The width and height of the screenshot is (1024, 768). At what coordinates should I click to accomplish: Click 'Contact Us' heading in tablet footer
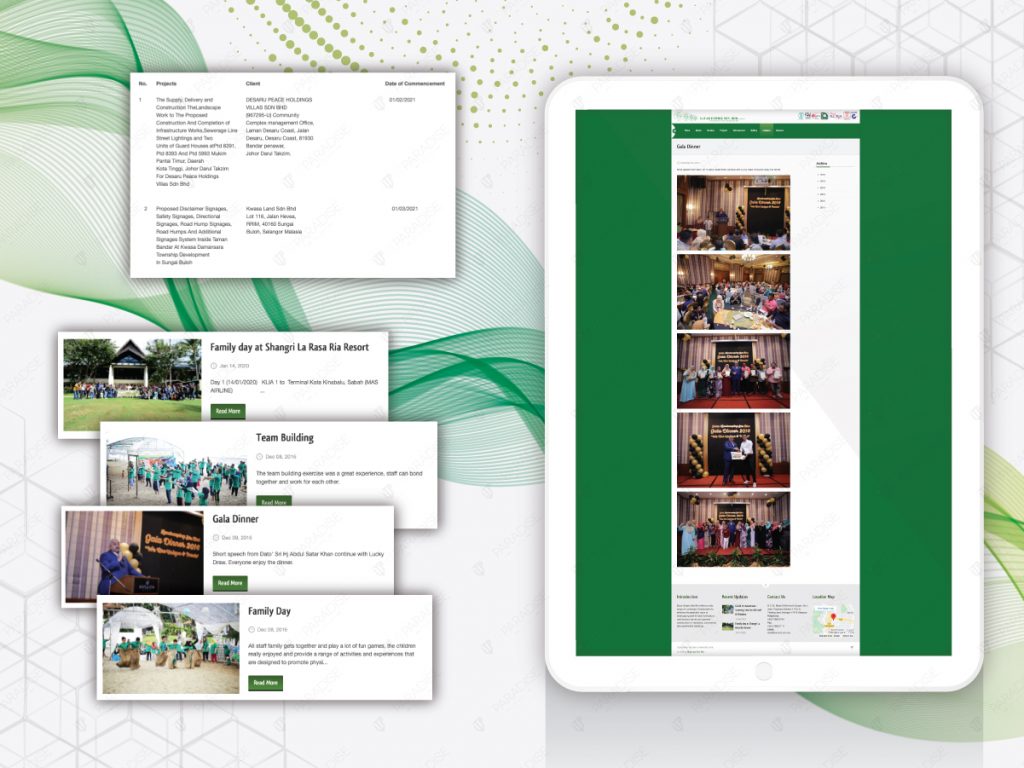(776, 597)
